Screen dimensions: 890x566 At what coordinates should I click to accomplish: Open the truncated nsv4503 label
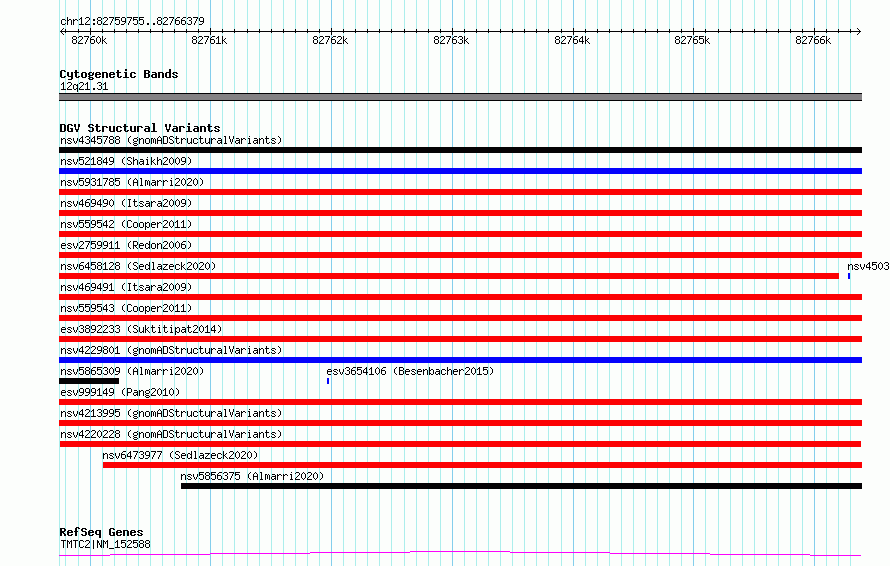868,266
